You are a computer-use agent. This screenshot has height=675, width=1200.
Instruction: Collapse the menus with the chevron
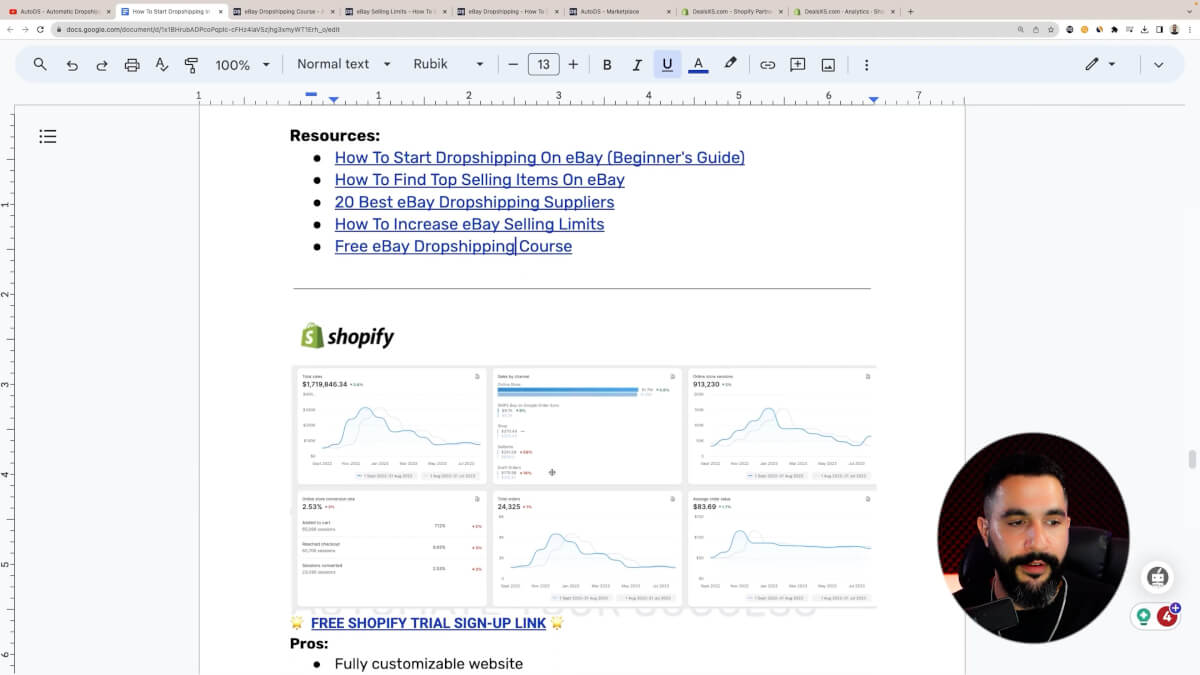click(x=1158, y=64)
